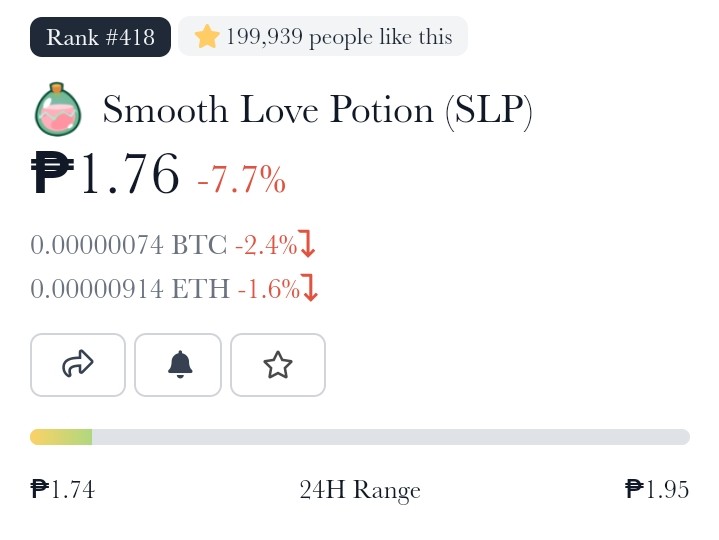The image size is (719, 540).
Task: Click the share arrow button
Action: (78, 365)
